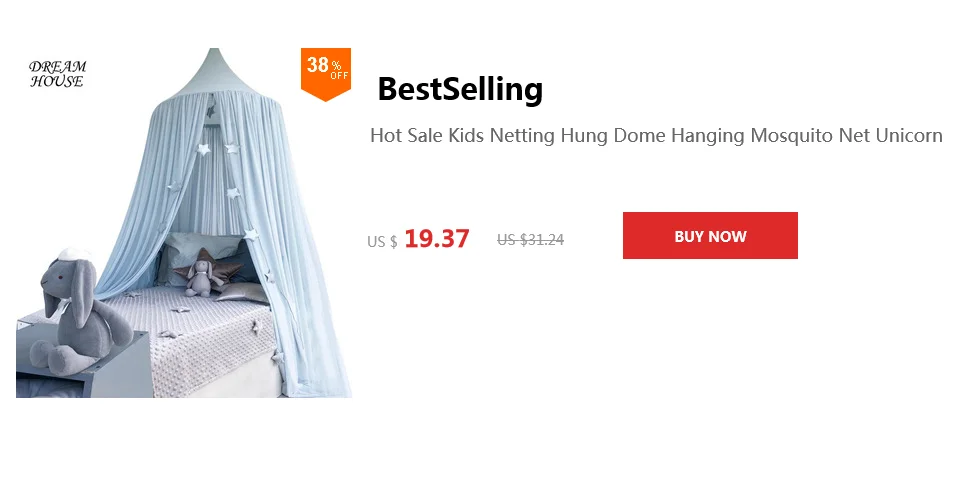Click the orange 38% OFF badge
The image size is (958, 477).
click(326, 74)
